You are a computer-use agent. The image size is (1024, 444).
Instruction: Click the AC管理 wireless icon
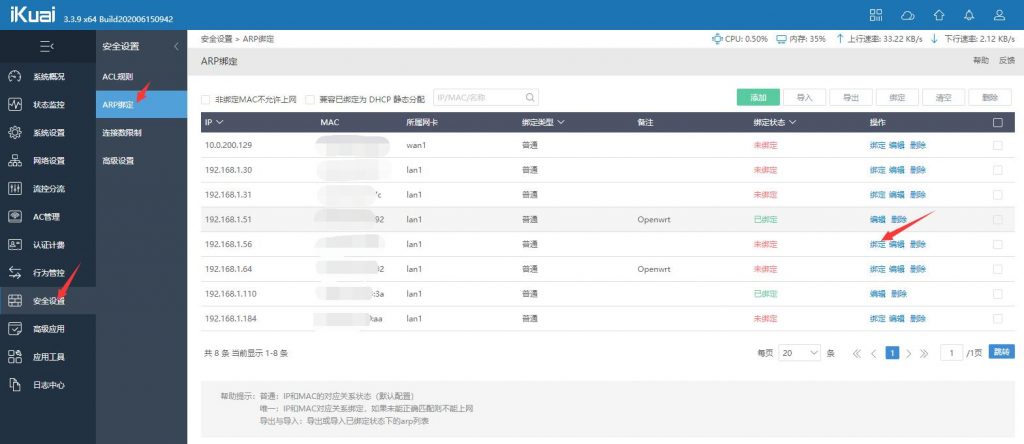14,217
